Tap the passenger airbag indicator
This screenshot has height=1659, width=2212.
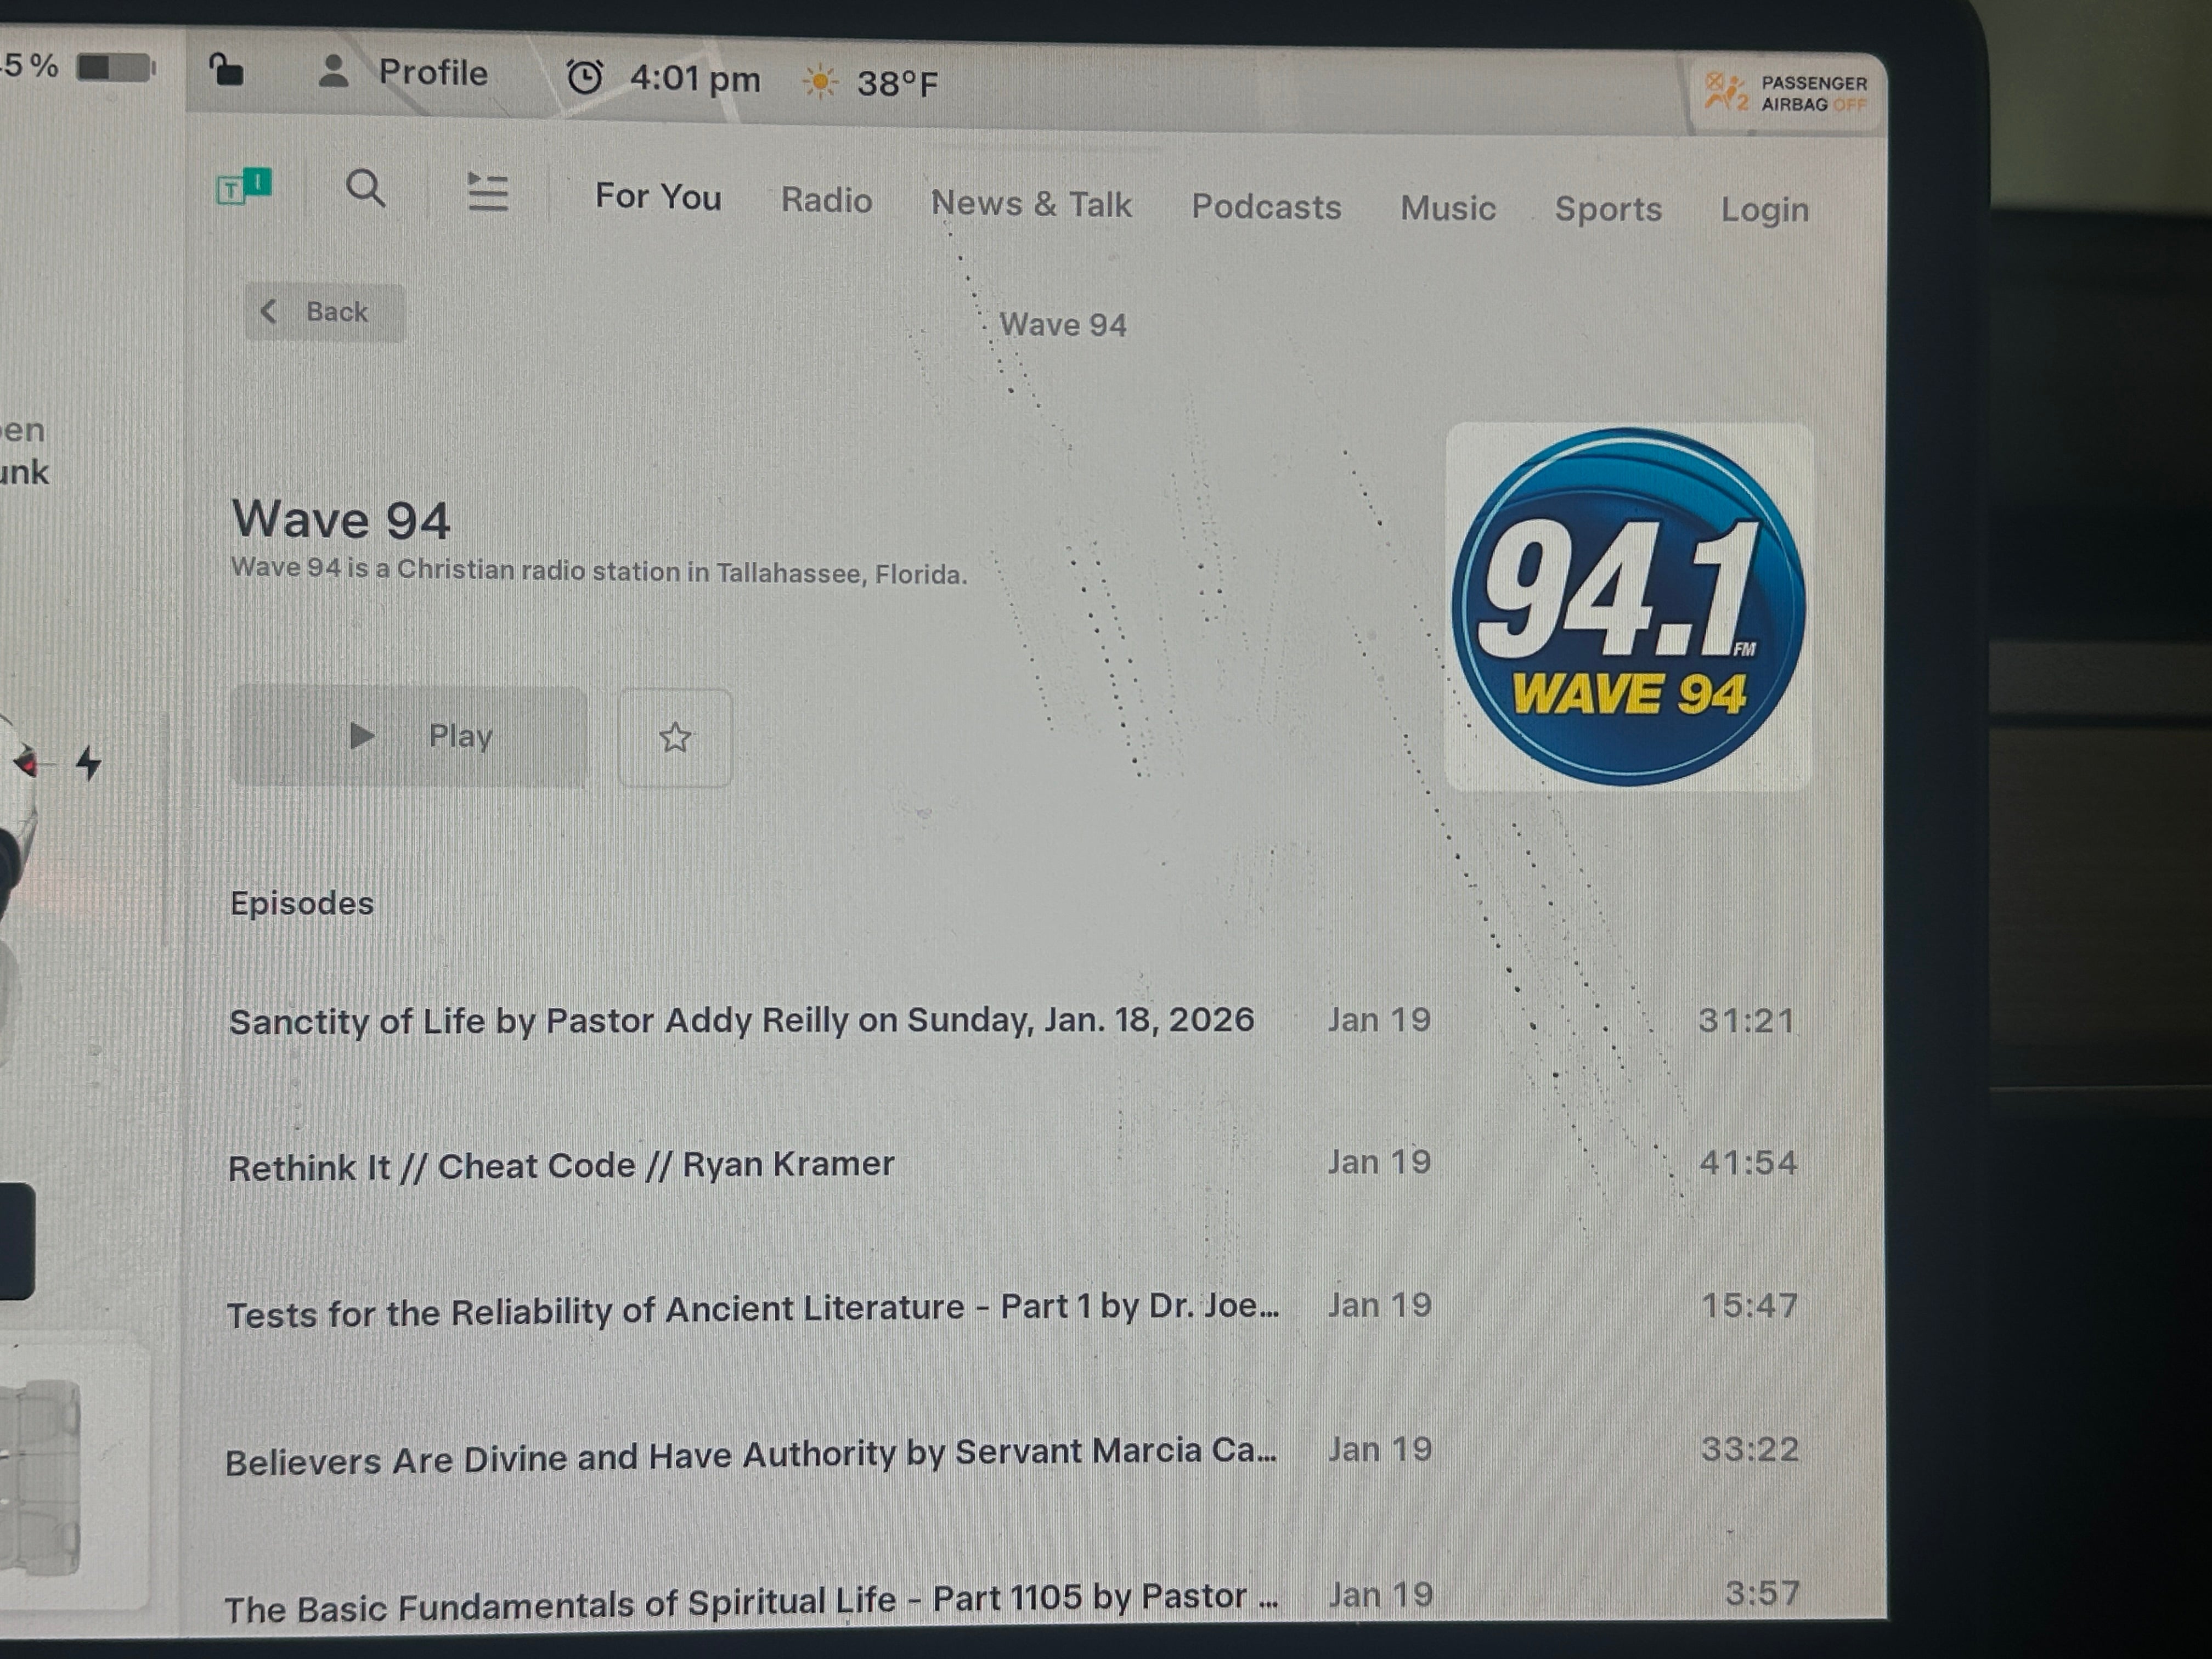point(1785,93)
